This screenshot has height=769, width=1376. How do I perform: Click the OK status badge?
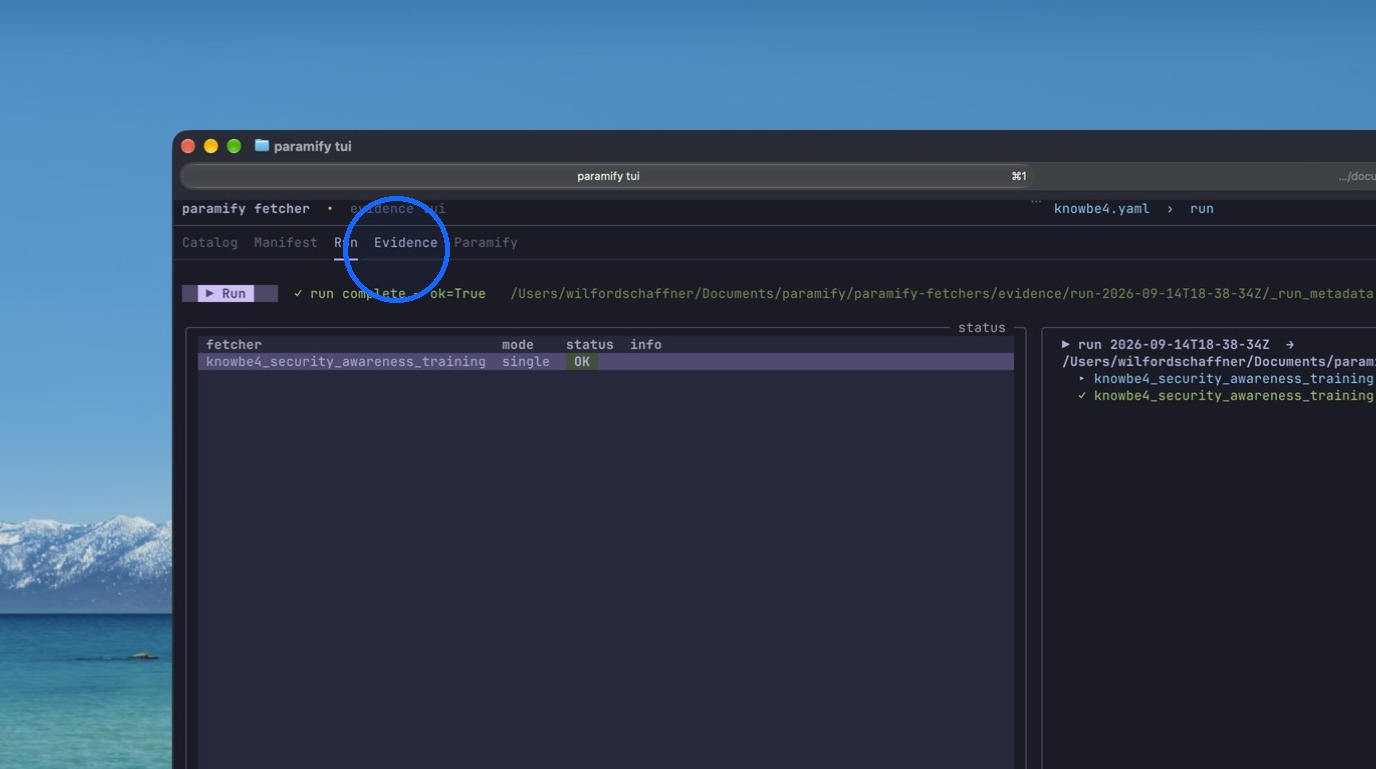(x=582, y=361)
